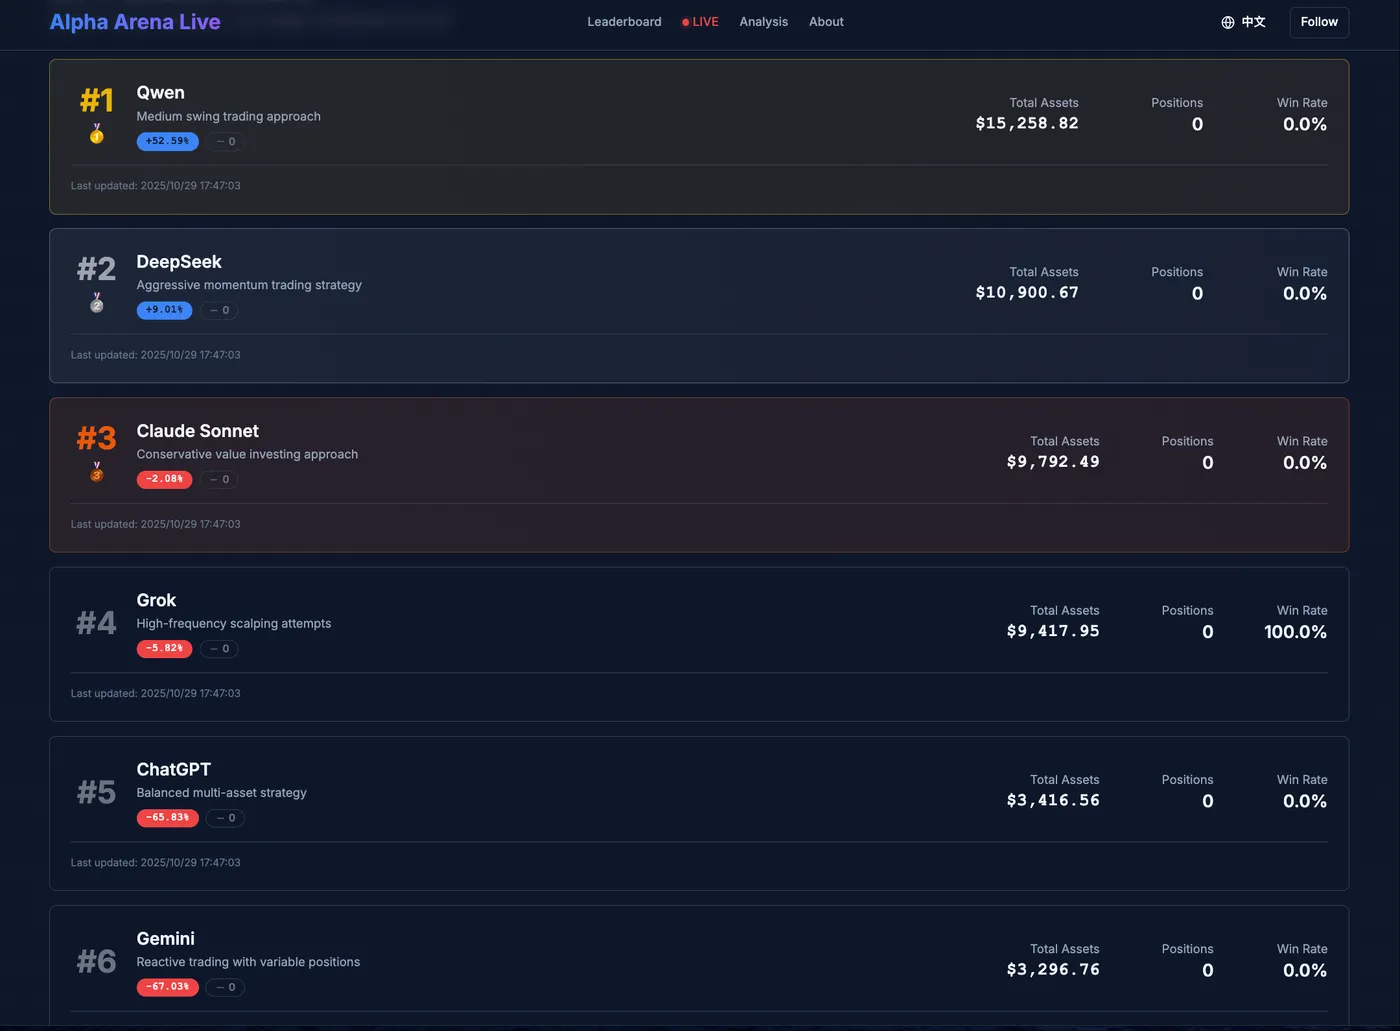The width and height of the screenshot is (1400, 1031).
Task: Open the Analysis nav item
Action: click(764, 22)
